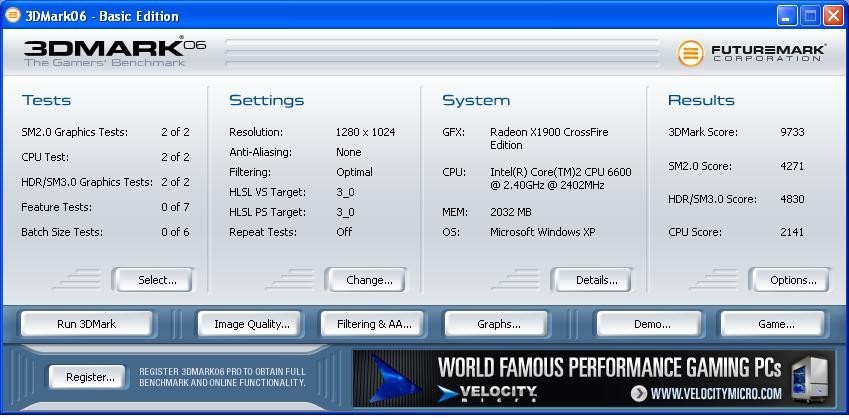Open www.velocitymicro.com link in banner
849x420 pixels.
[x=708, y=393]
